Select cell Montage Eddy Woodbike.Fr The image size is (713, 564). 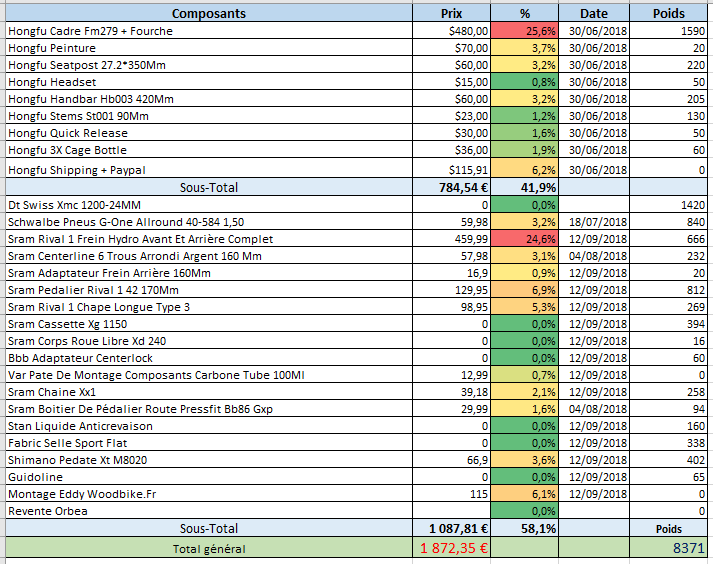pyautogui.click(x=209, y=494)
